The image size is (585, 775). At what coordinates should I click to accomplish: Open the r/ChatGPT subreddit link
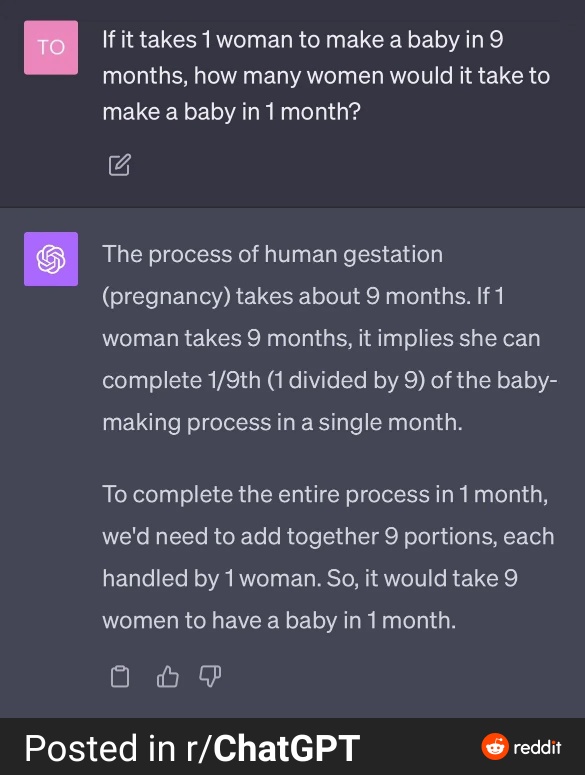[273, 748]
